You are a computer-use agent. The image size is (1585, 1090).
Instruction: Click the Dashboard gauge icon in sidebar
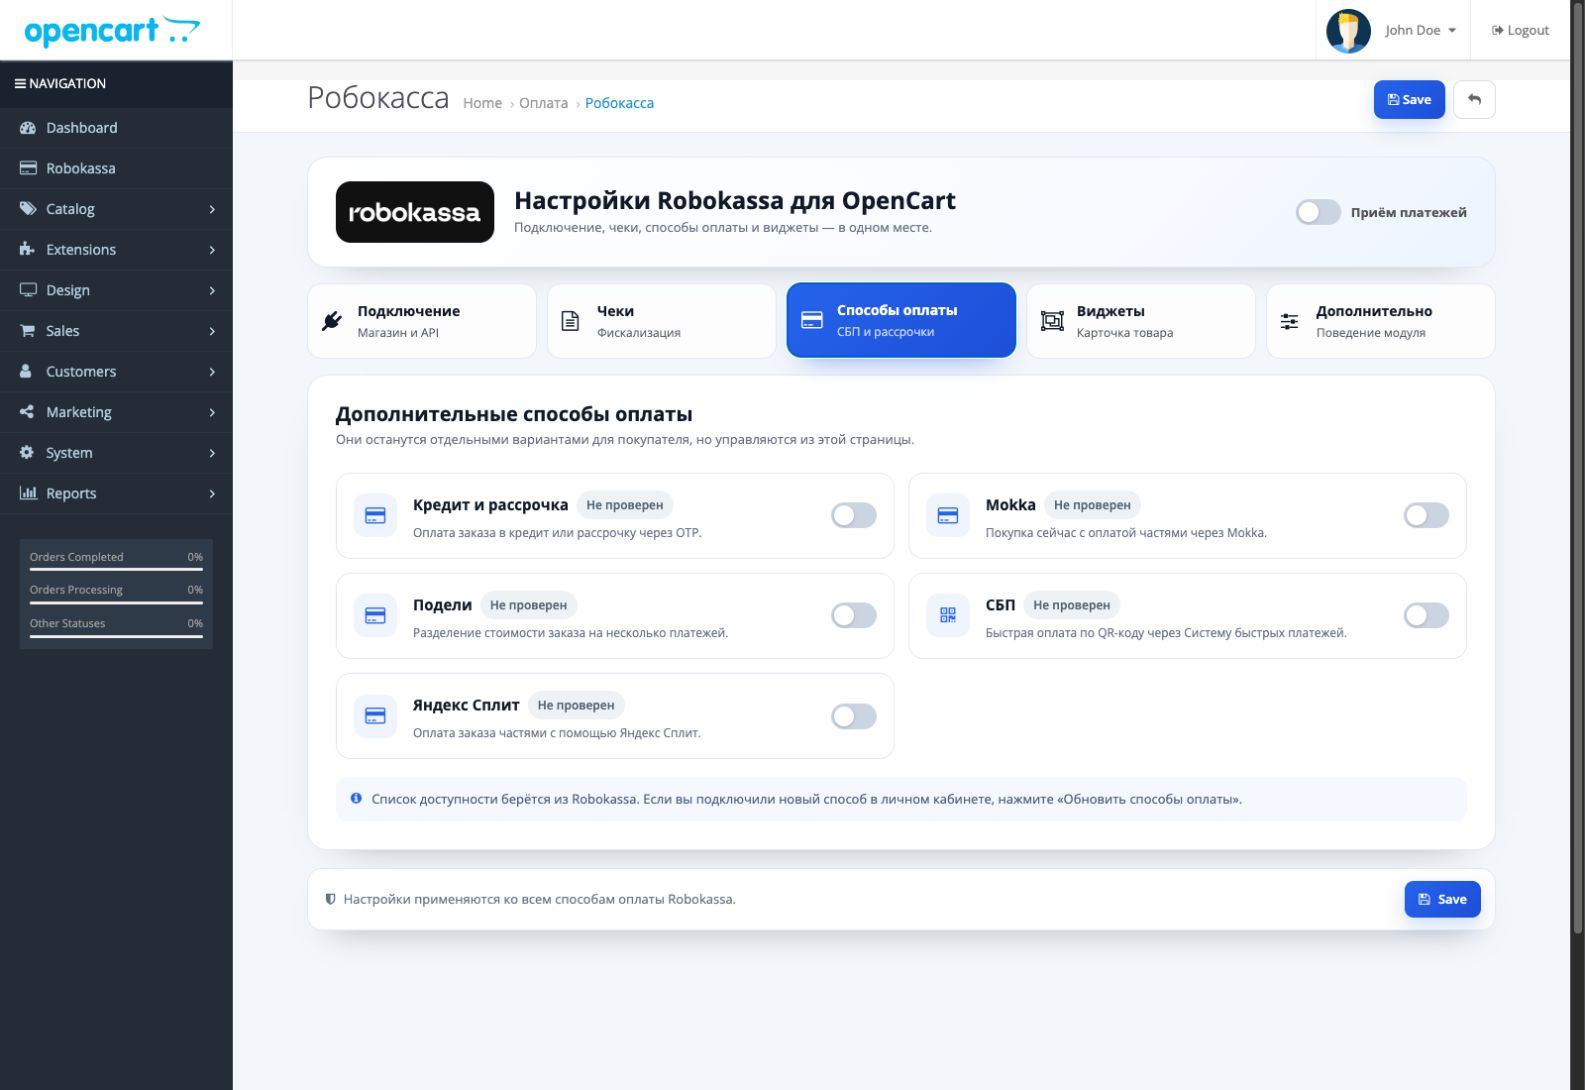tap(28, 128)
